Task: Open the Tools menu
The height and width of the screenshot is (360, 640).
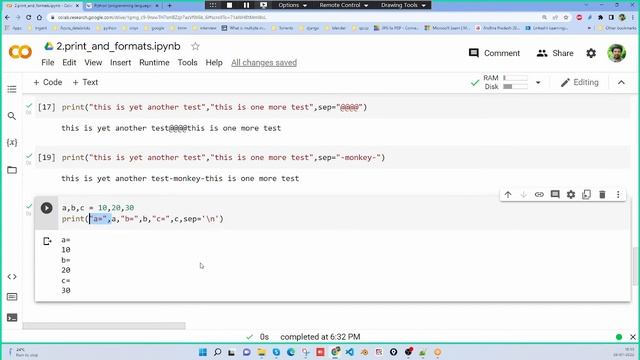Action: tap(187, 62)
